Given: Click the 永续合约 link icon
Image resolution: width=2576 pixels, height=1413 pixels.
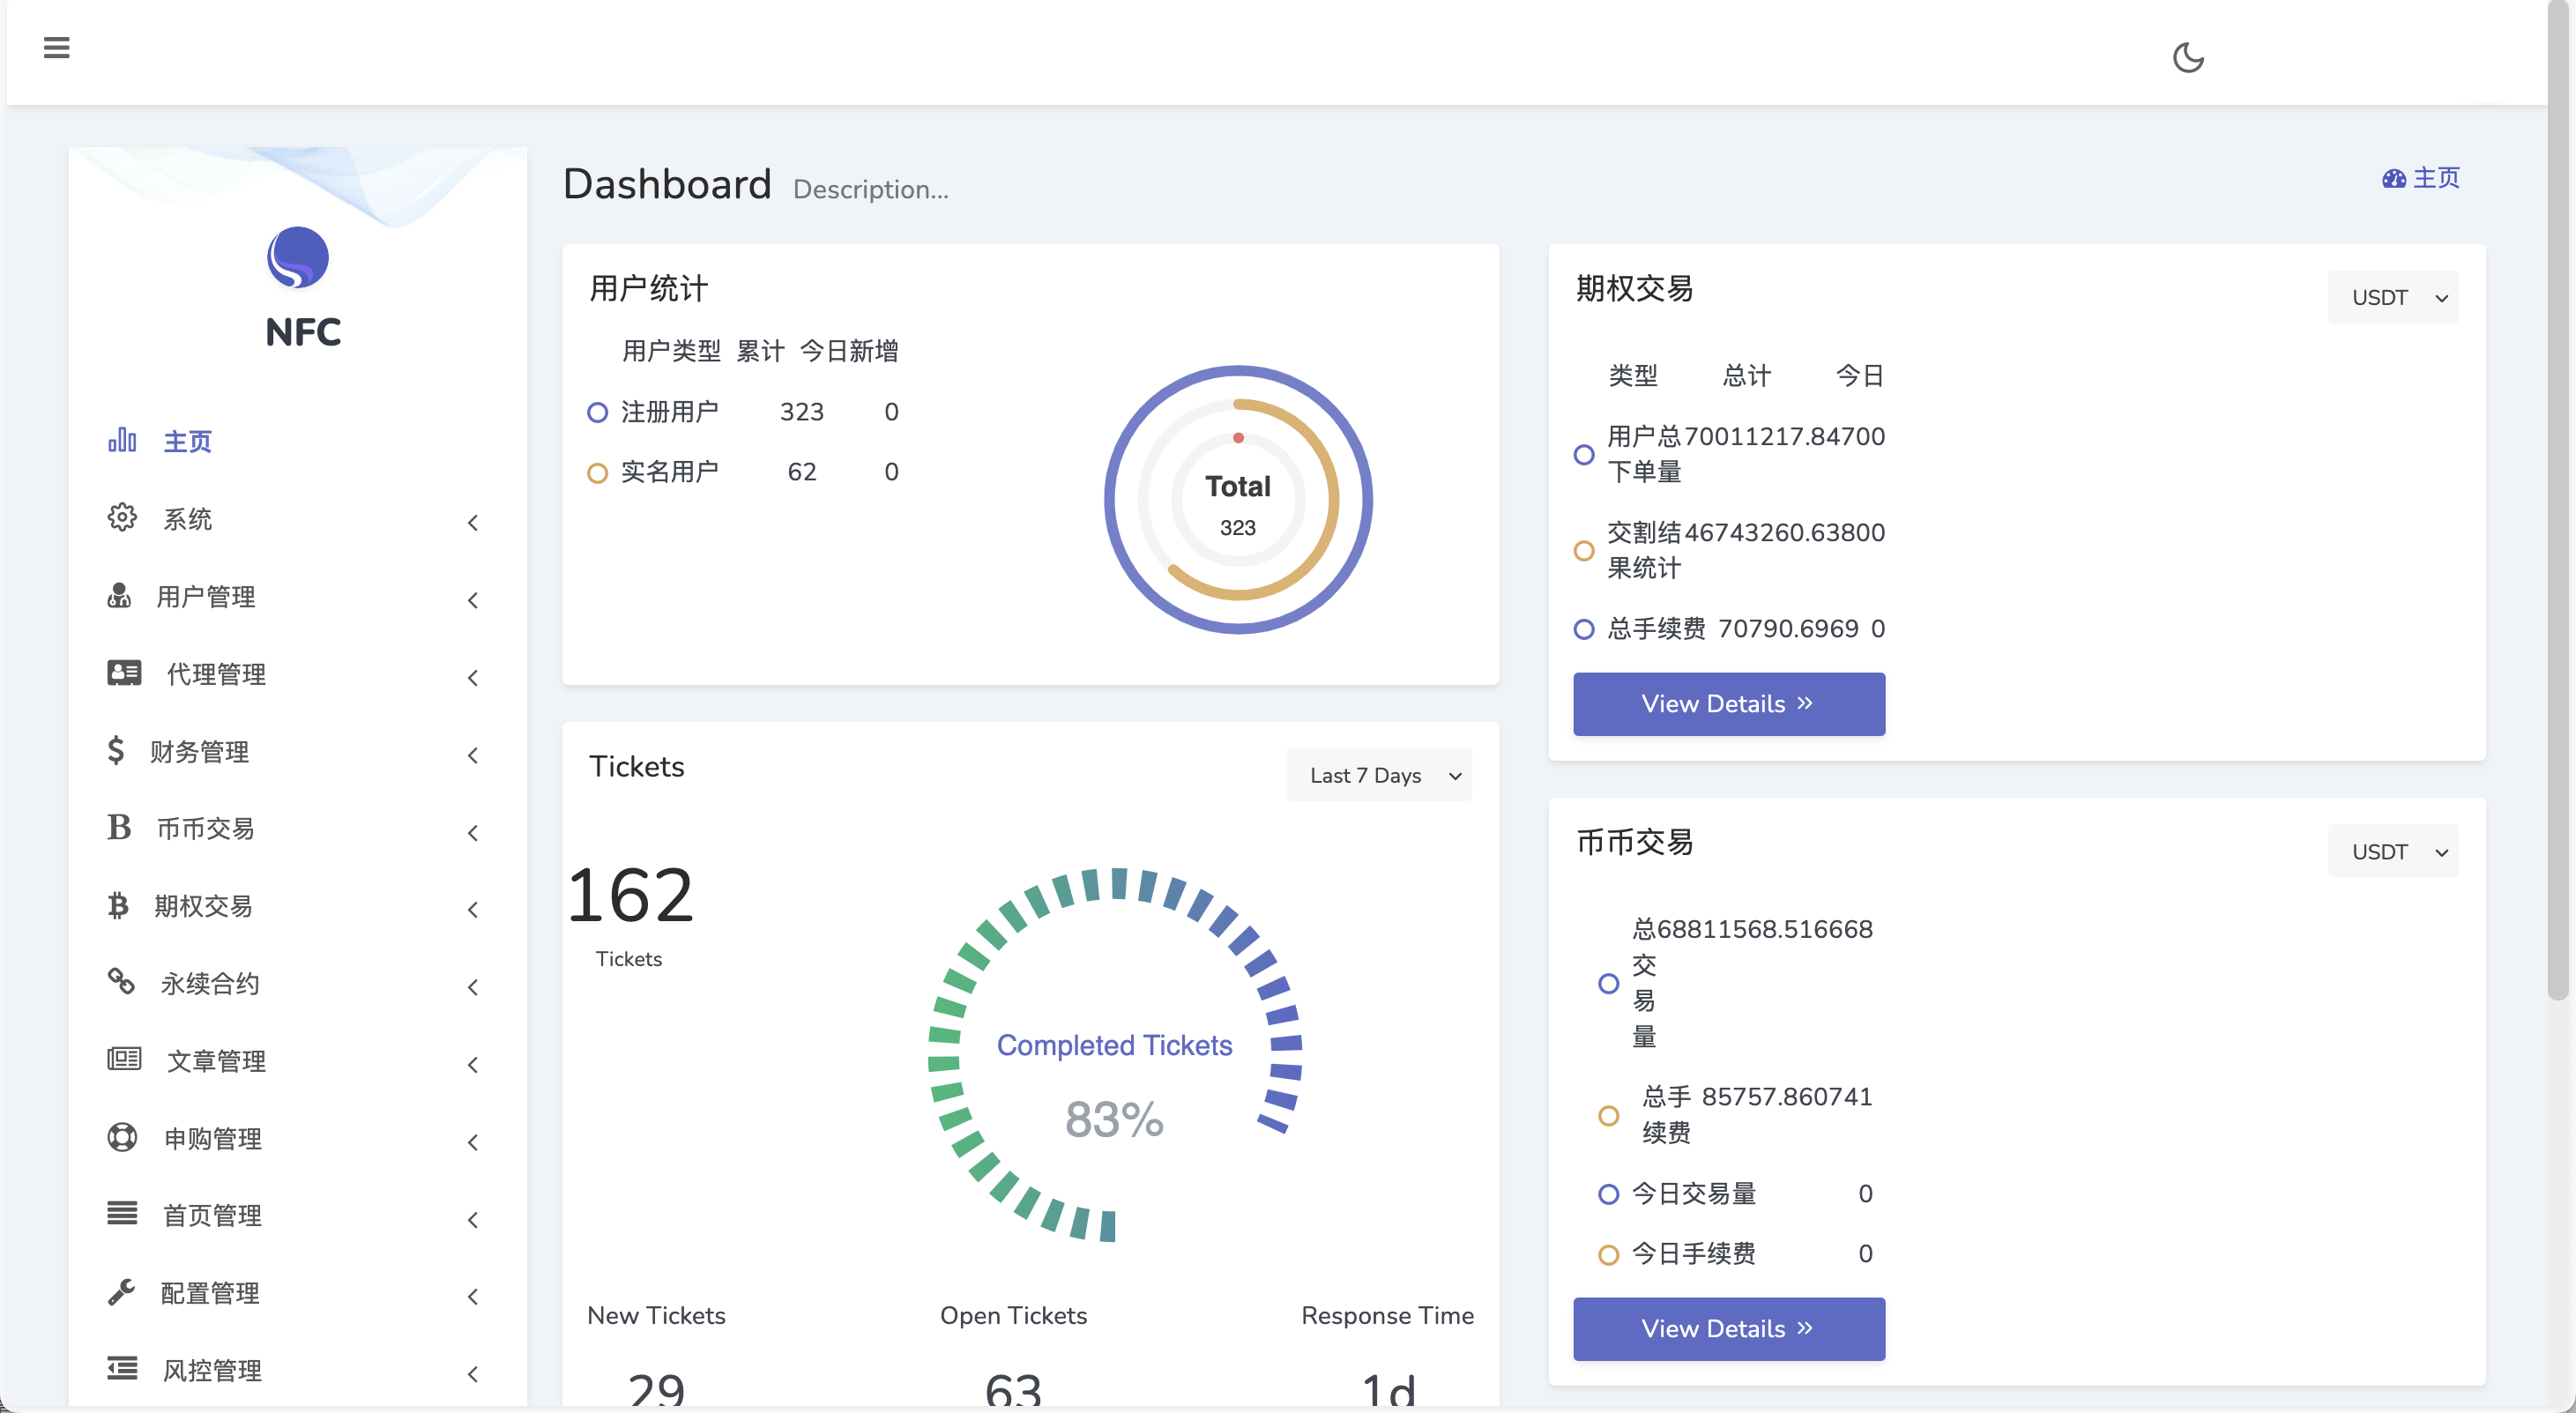Looking at the screenshot, I should coord(121,982).
